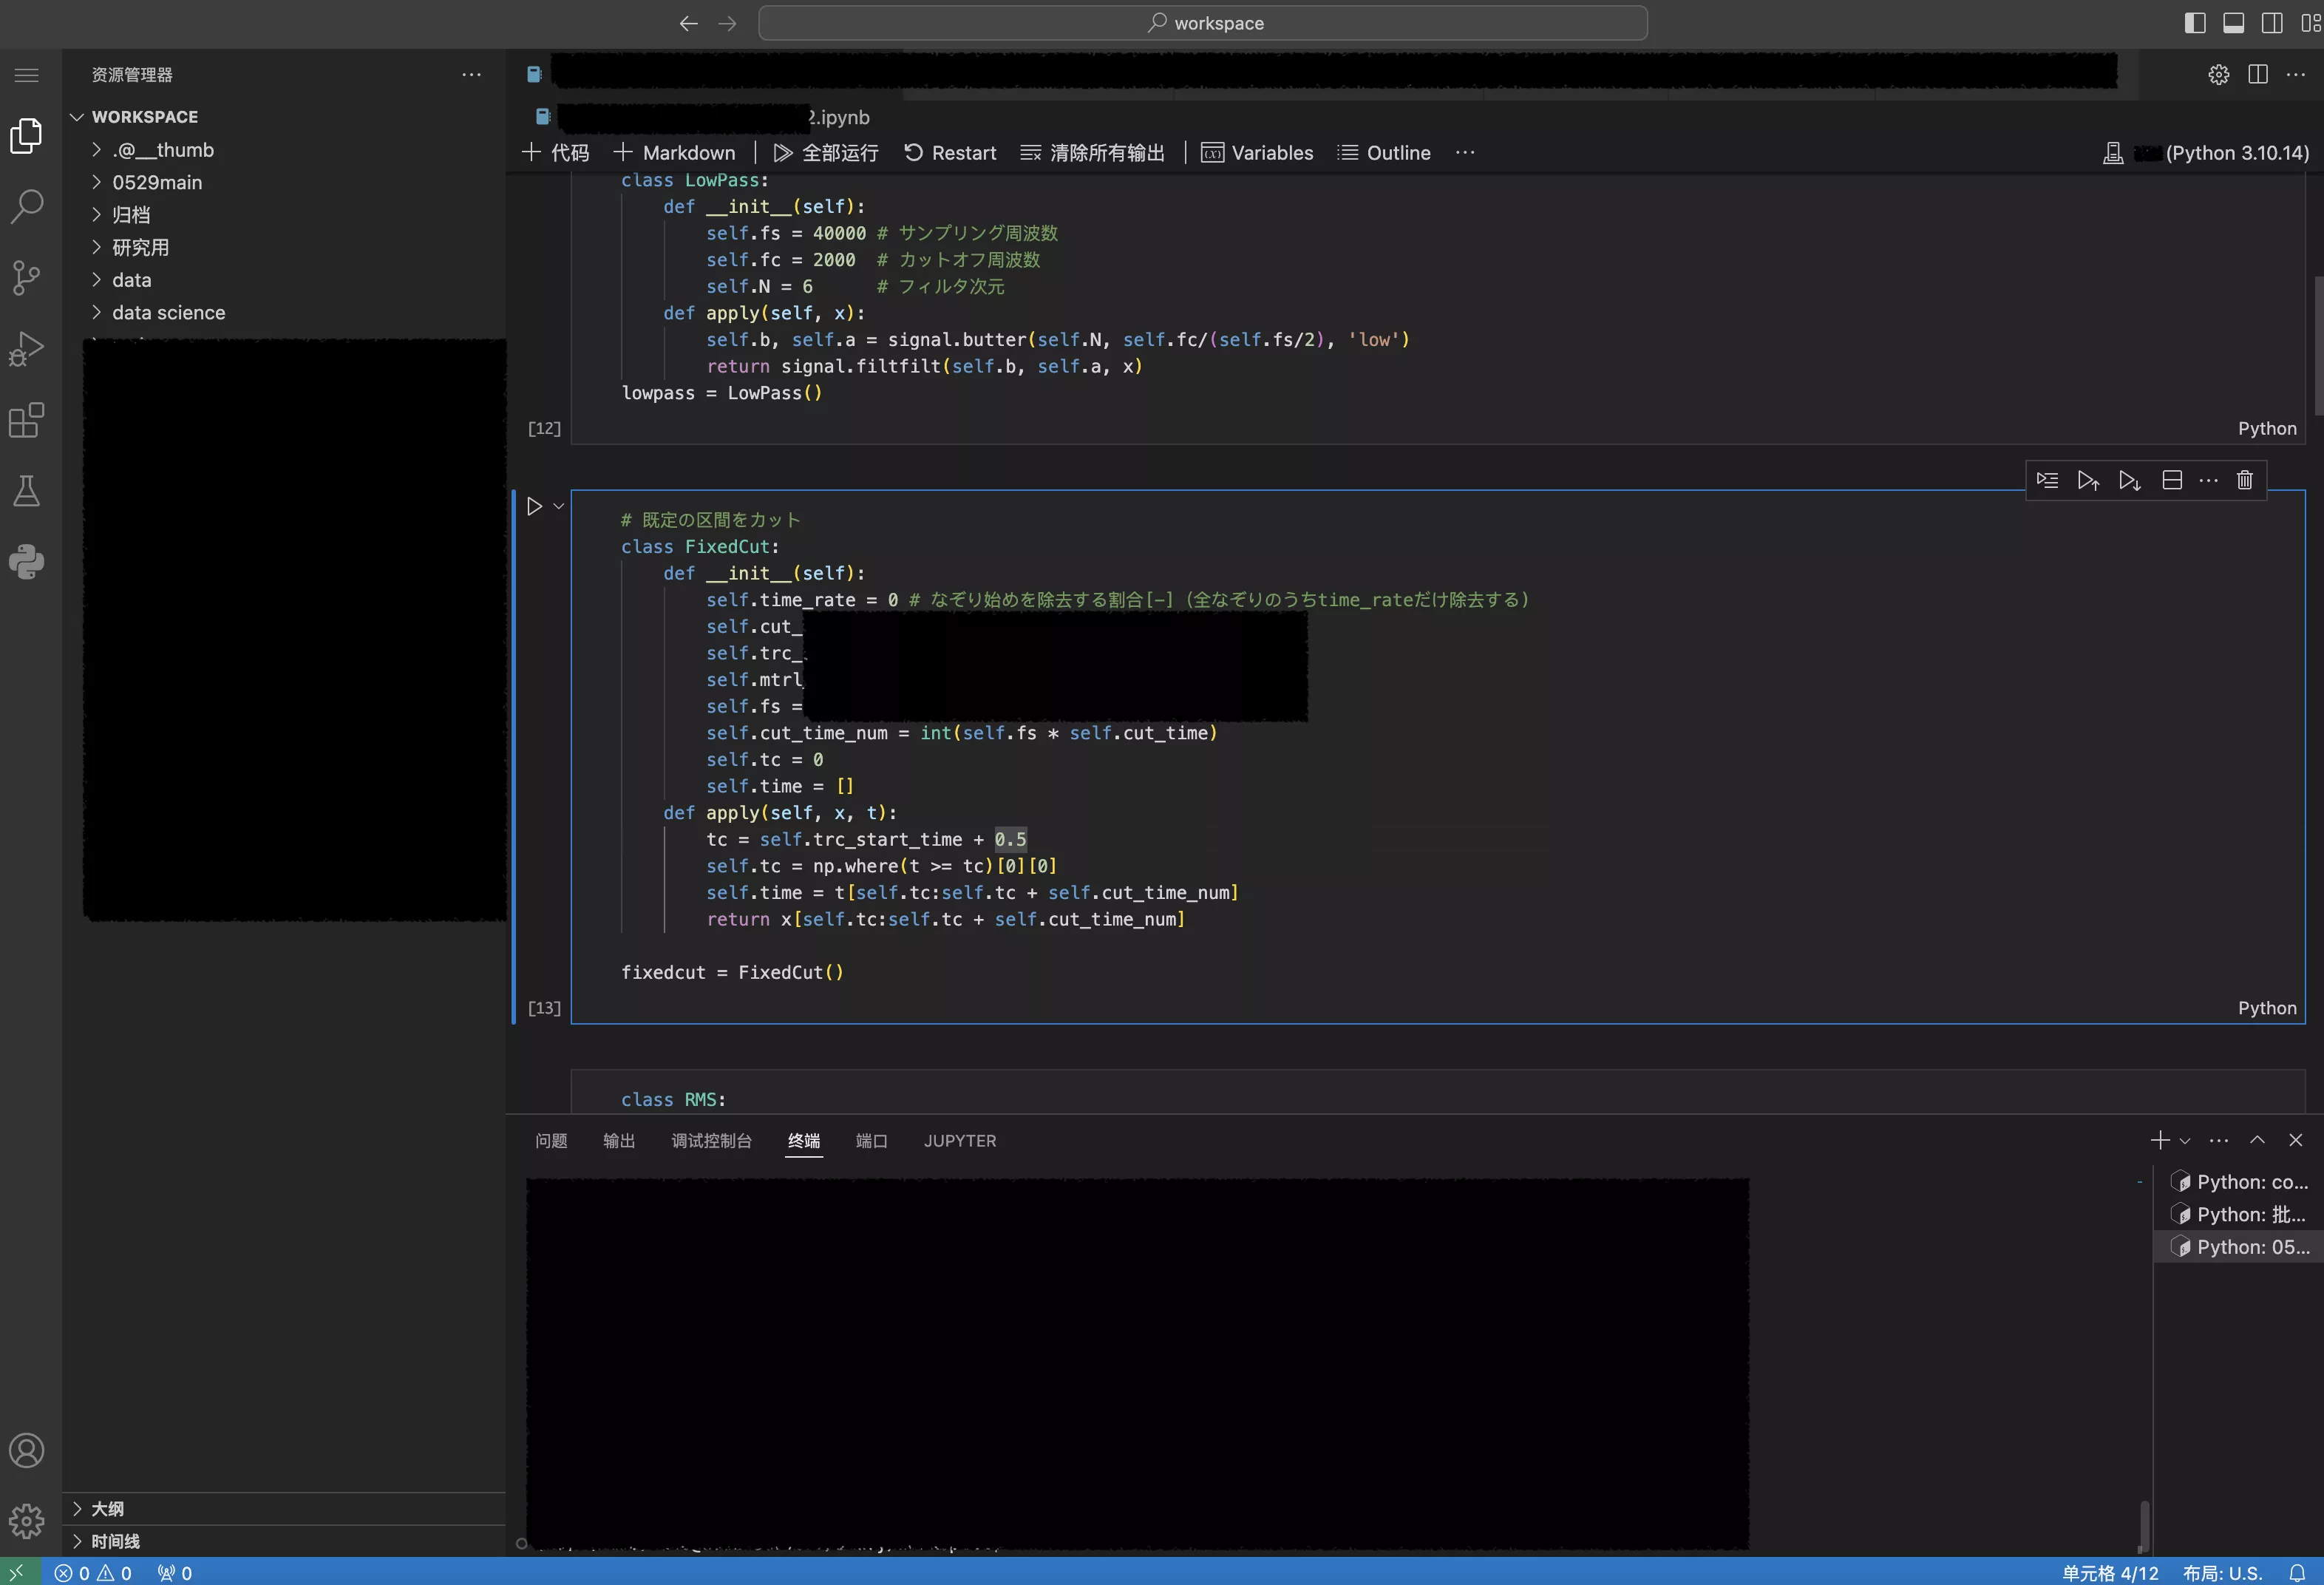The width and height of the screenshot is (2324, 1585).
Task: Expand the 大纲 outline section
Action: (284, 1508)
